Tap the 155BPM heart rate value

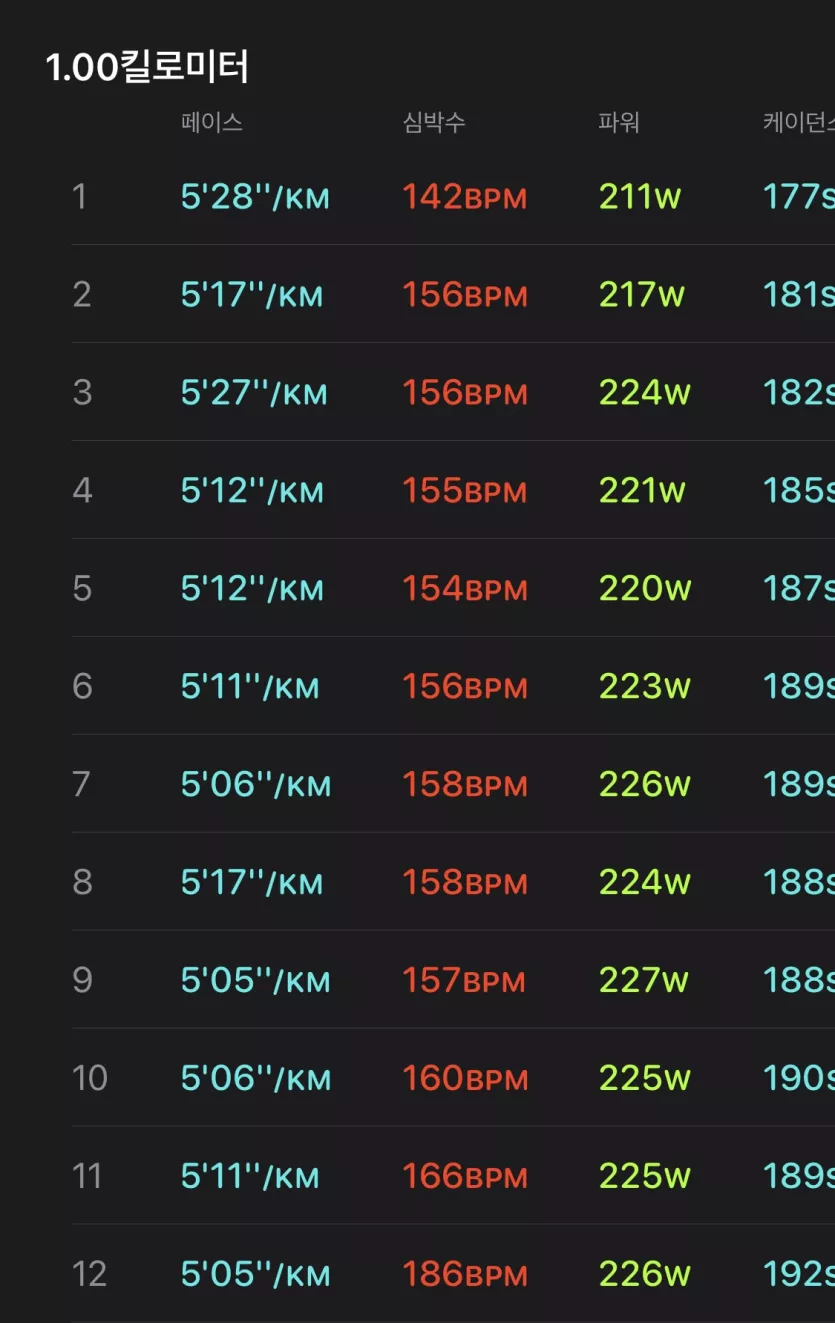pos(464,491)
